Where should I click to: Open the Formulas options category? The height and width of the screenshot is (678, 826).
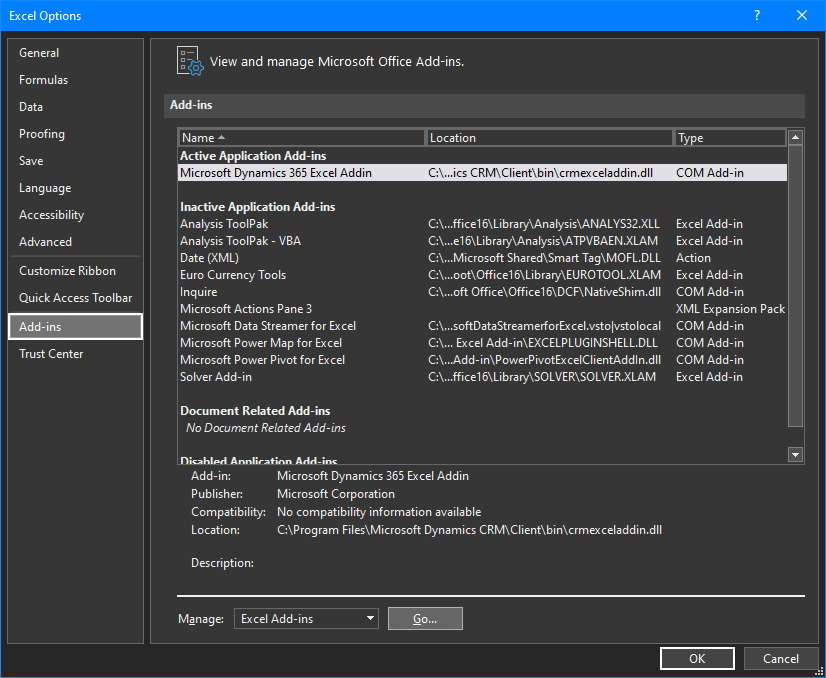(75, 80)
